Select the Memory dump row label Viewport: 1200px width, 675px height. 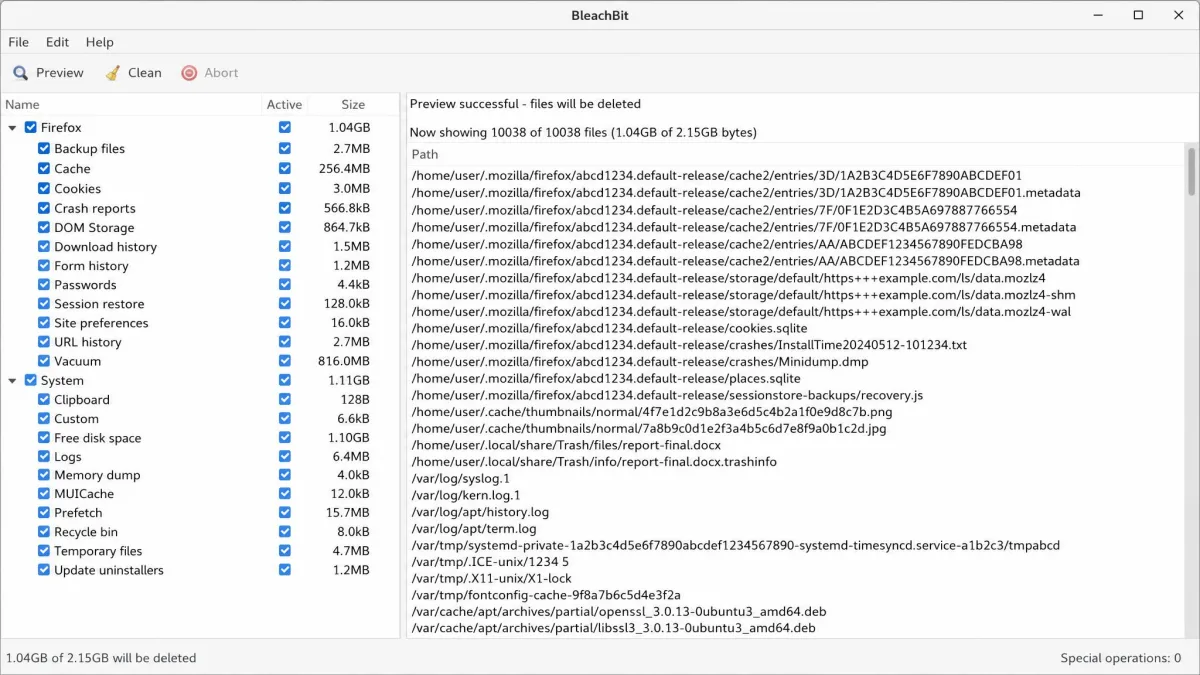coord(97,476)
